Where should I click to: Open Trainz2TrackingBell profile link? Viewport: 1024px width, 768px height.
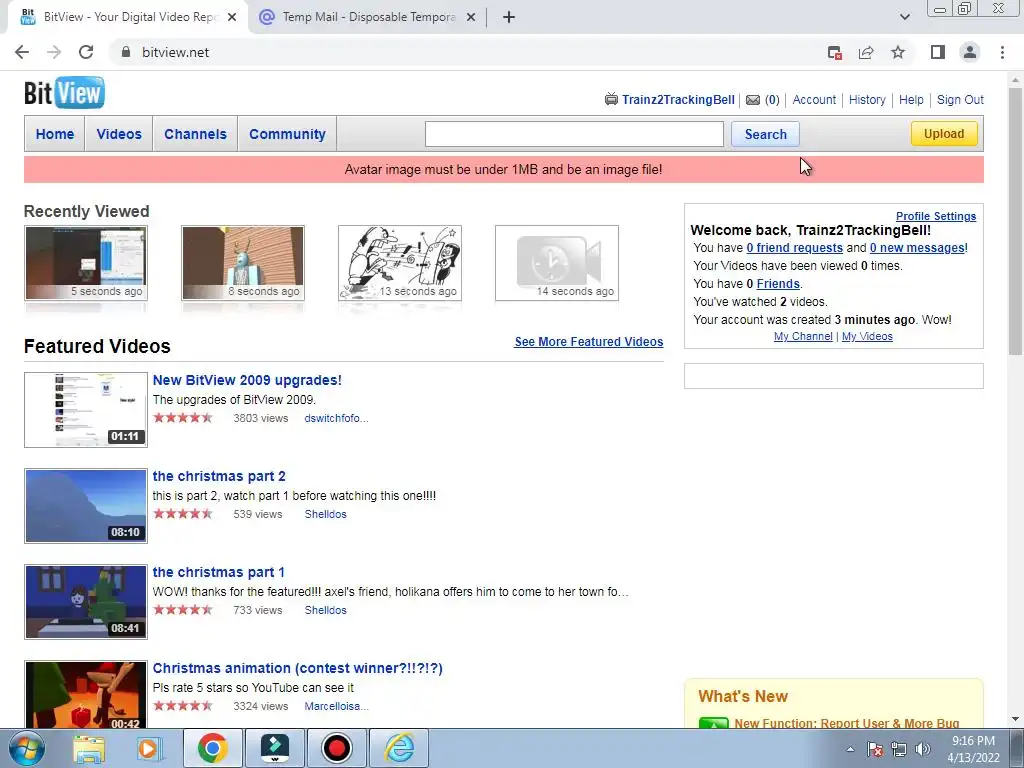pyautogui.click(x=678, y=99)
